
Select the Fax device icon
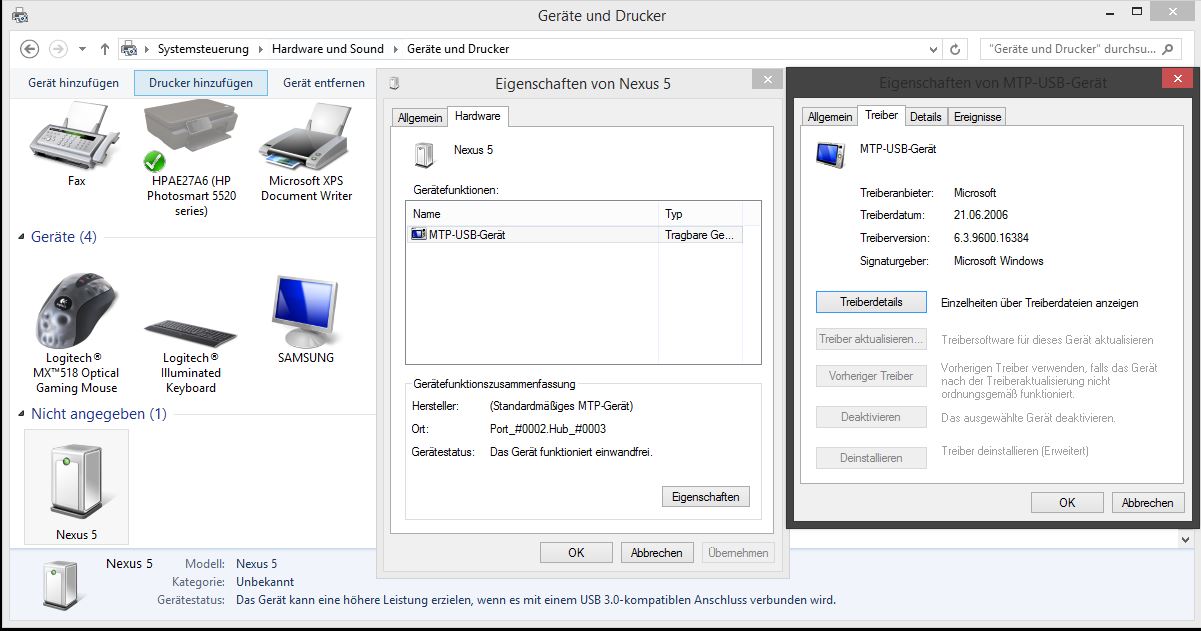point(76,137)
